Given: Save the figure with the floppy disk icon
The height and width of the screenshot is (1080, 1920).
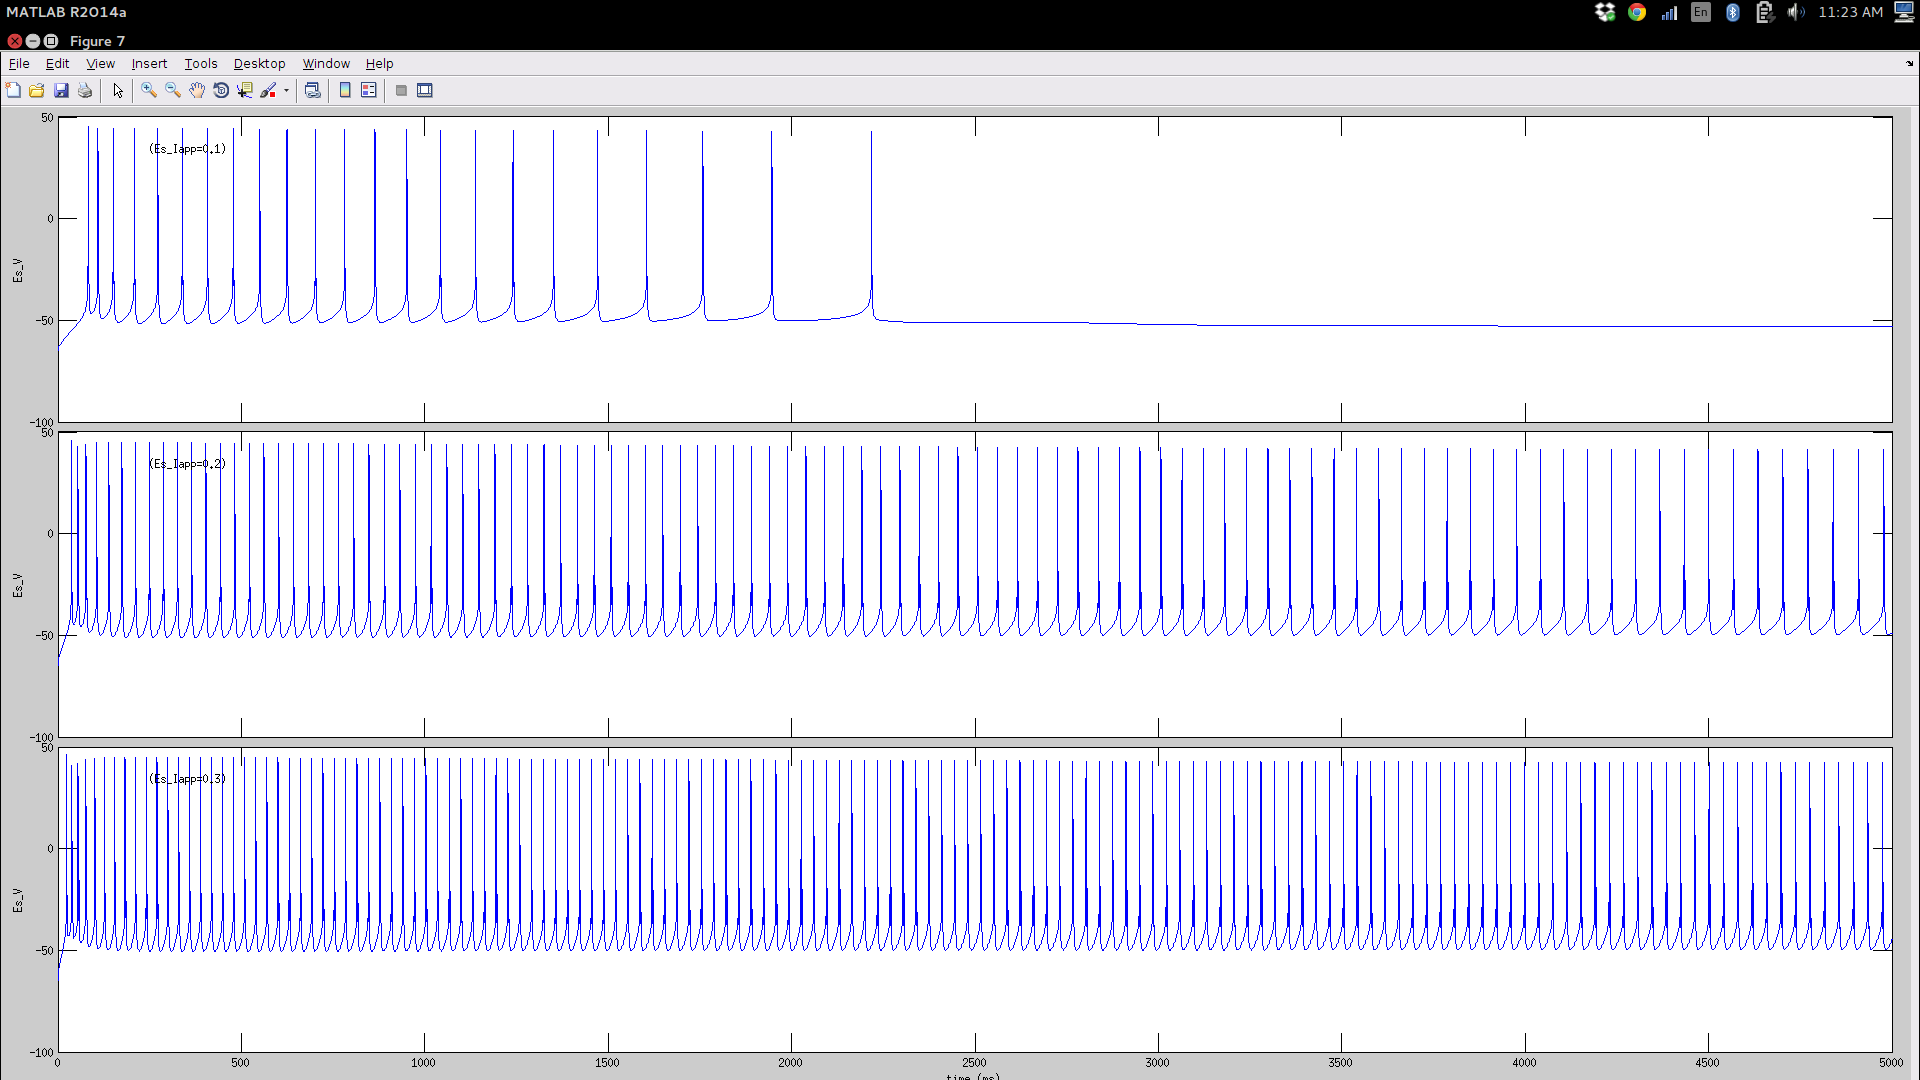Looking at the screenshot, I should [61, 90].
